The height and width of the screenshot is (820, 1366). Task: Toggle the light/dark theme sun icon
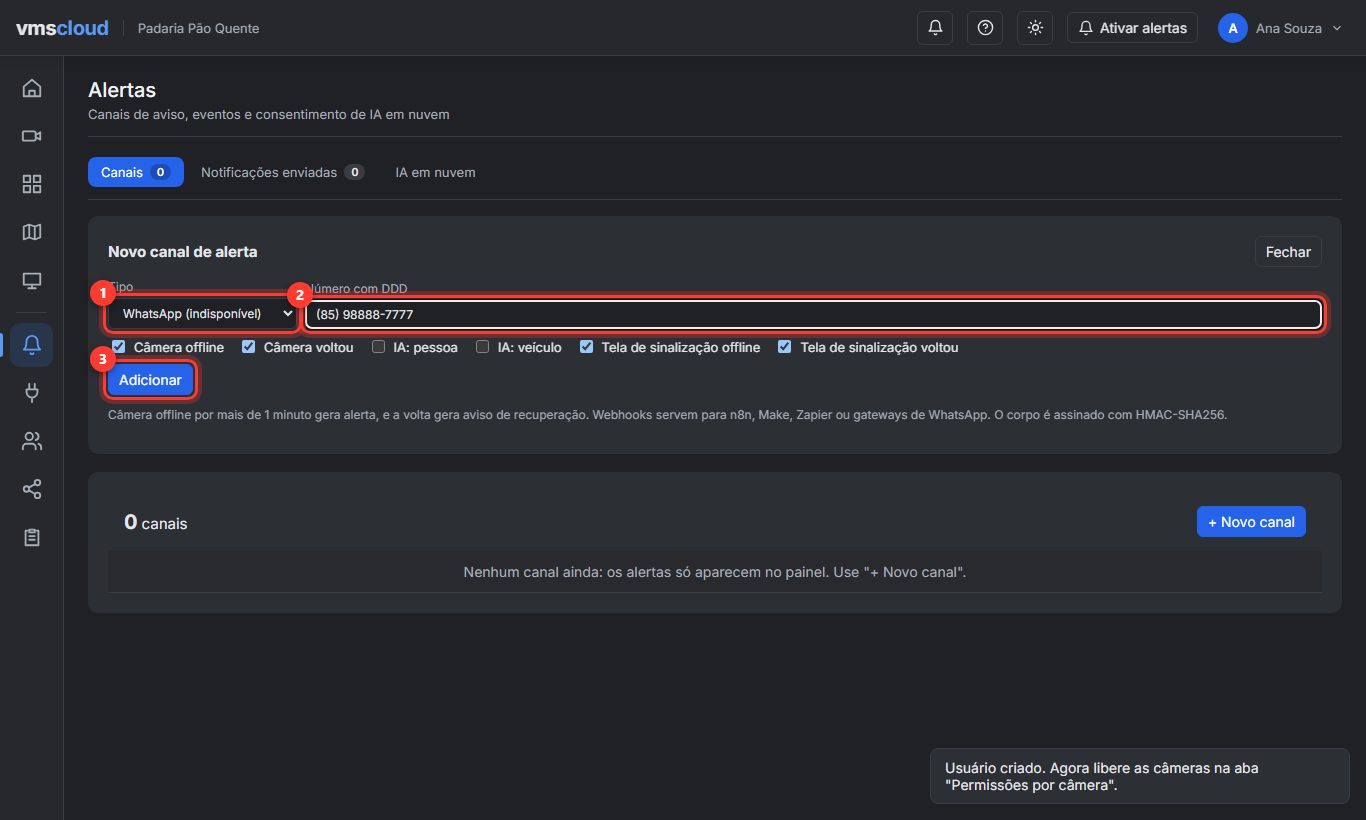(1035, 28)
